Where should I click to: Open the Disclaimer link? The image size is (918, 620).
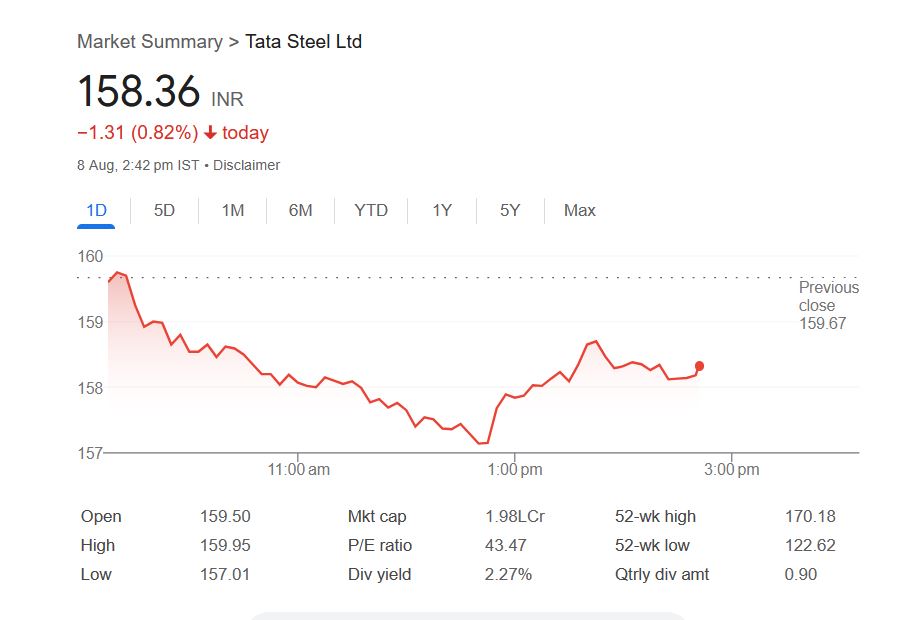click(x=247, y=165)
